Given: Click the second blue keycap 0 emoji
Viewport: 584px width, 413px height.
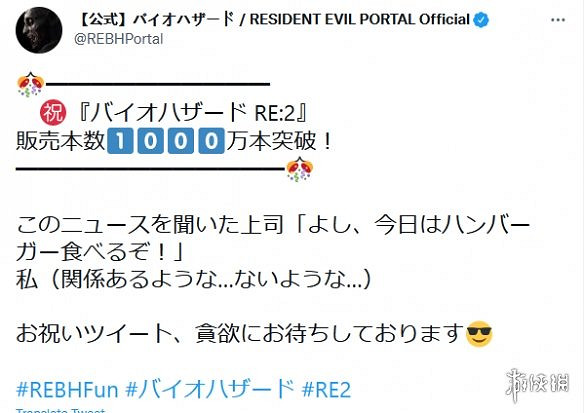Looking at the screenshot, I should (x=181, y=141).
